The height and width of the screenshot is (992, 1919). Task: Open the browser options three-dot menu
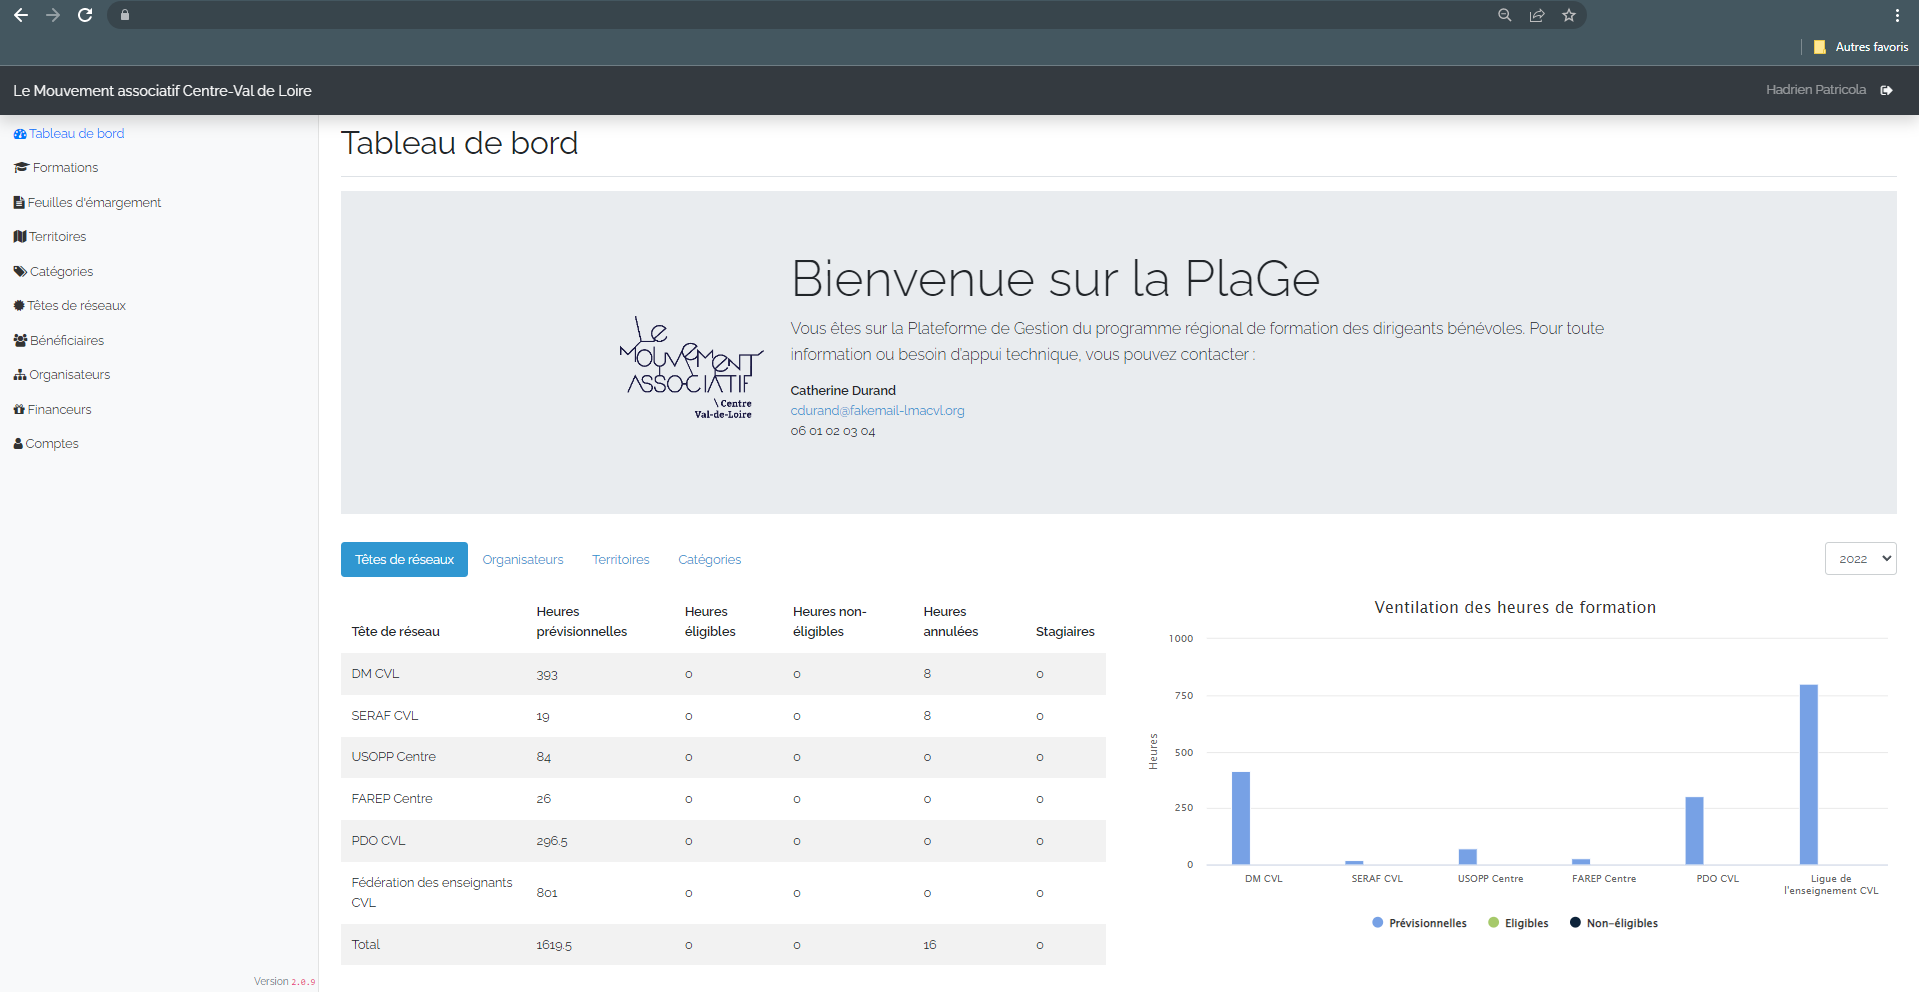1899,15
